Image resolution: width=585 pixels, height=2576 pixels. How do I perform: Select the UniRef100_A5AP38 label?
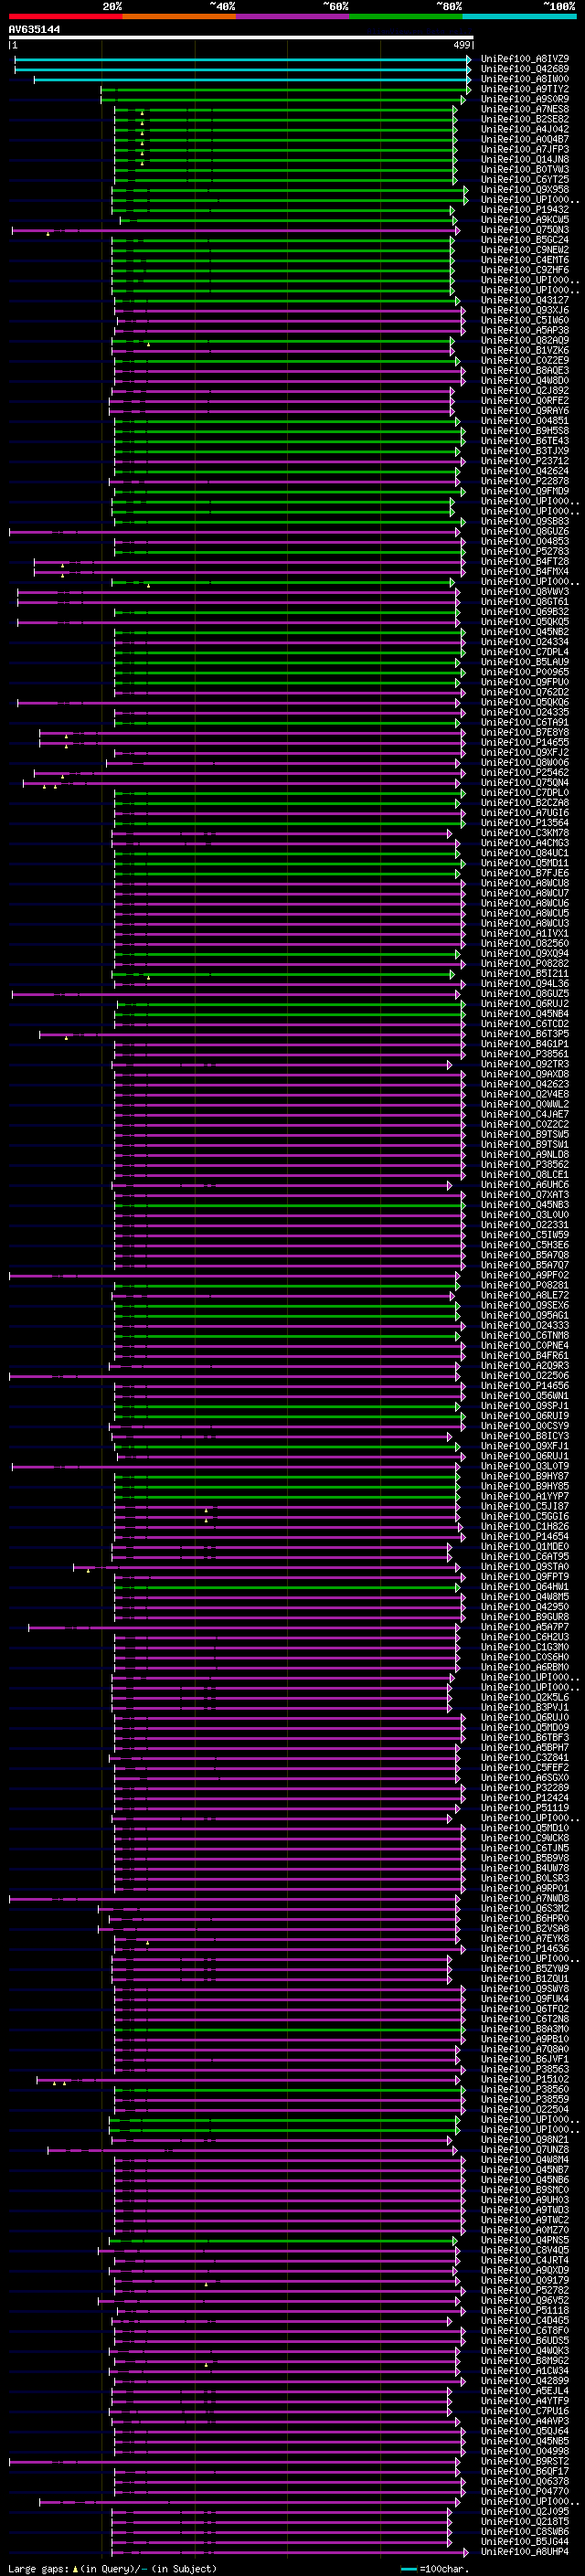tap(525, 330)
